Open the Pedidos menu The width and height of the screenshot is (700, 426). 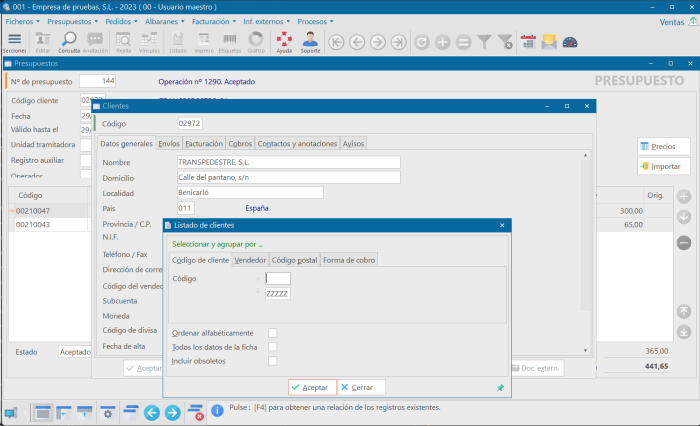(121, 21)
